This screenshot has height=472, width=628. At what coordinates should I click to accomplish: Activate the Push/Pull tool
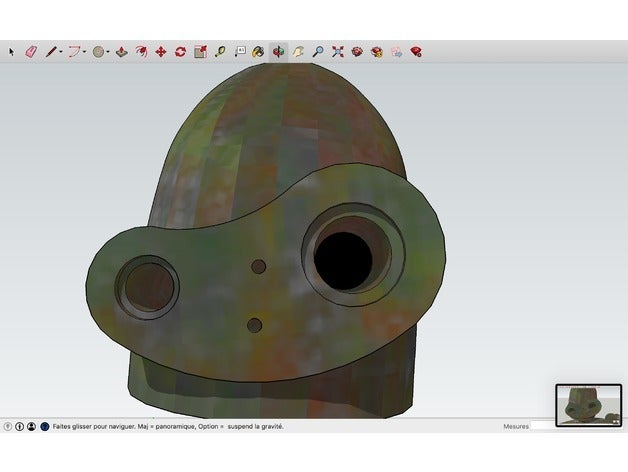pyautogui.click(x=121, y=51)
